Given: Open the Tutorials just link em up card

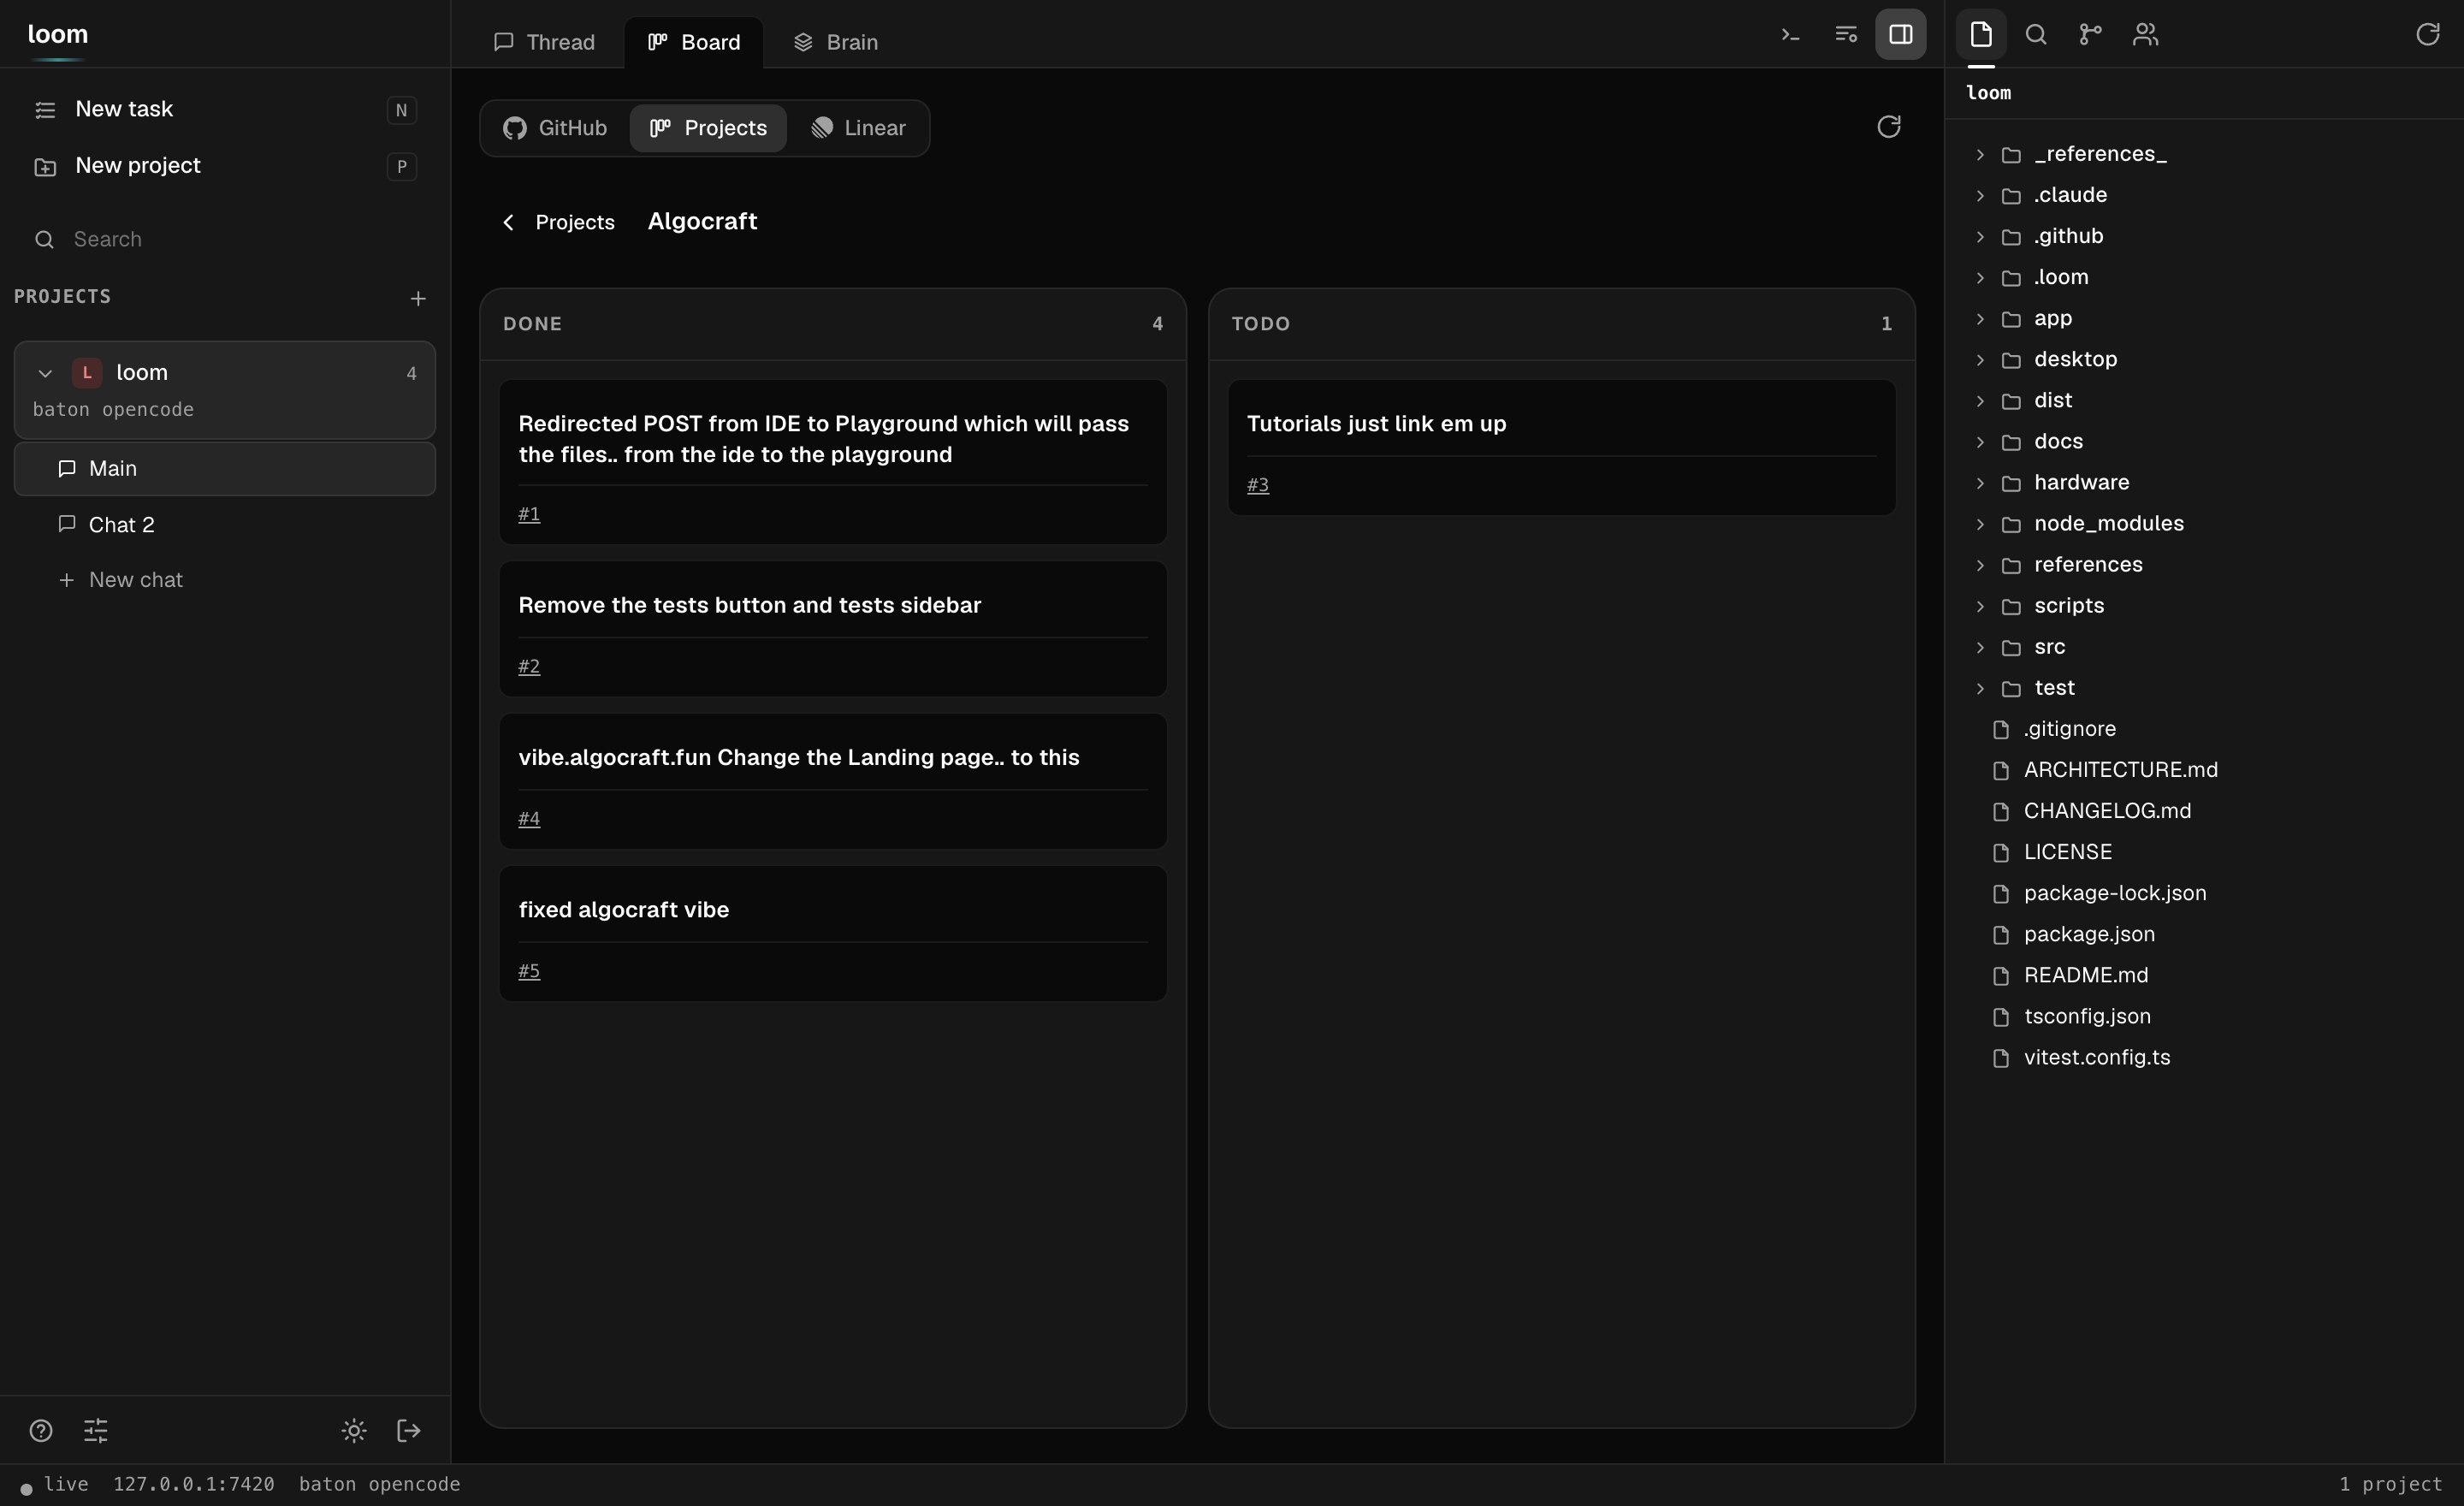Looking at the screenshot, I should pos(1562,447).
